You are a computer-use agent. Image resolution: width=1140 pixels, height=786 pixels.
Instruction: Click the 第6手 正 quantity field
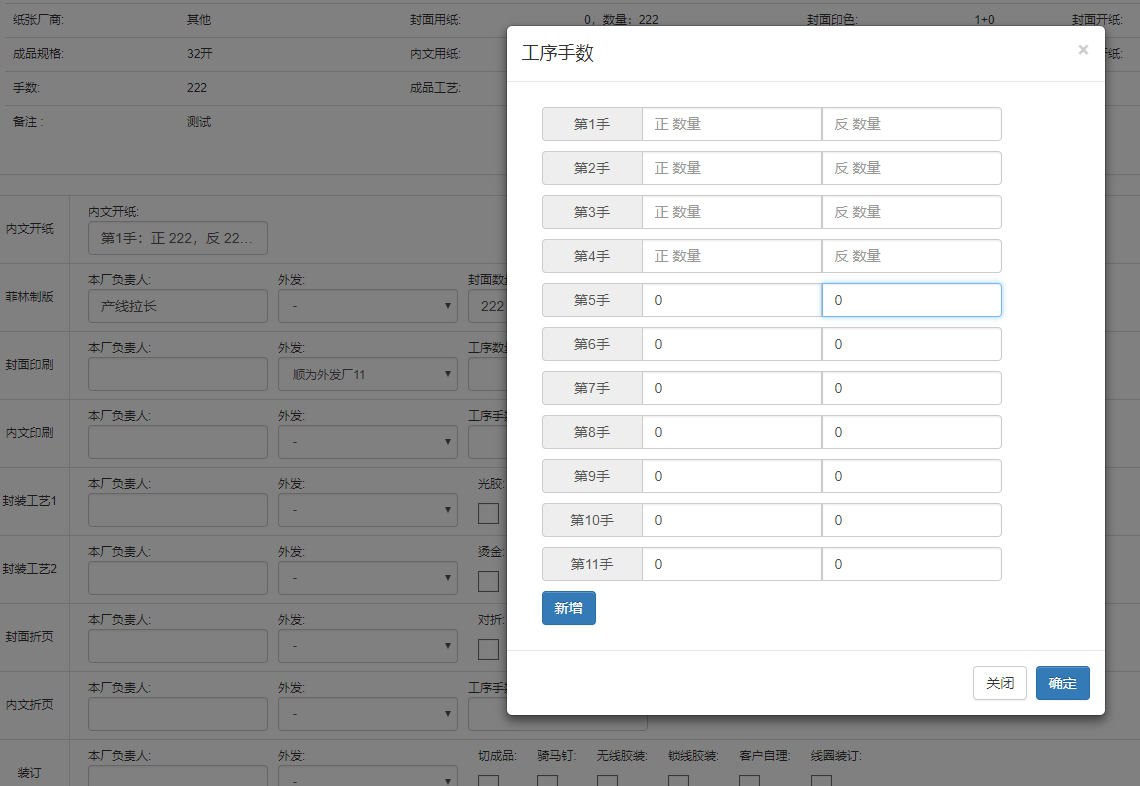pos(732,344)
